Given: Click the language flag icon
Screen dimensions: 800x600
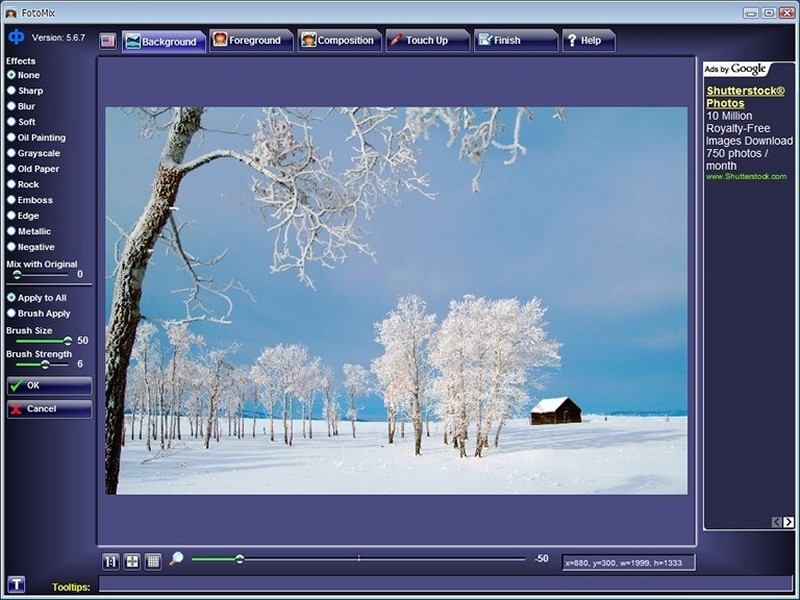Looking at the screenshot, I should [x=108, y=41].
